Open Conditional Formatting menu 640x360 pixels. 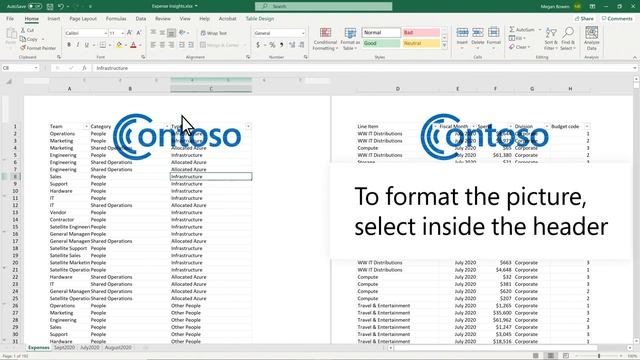[x=325, y=39]
